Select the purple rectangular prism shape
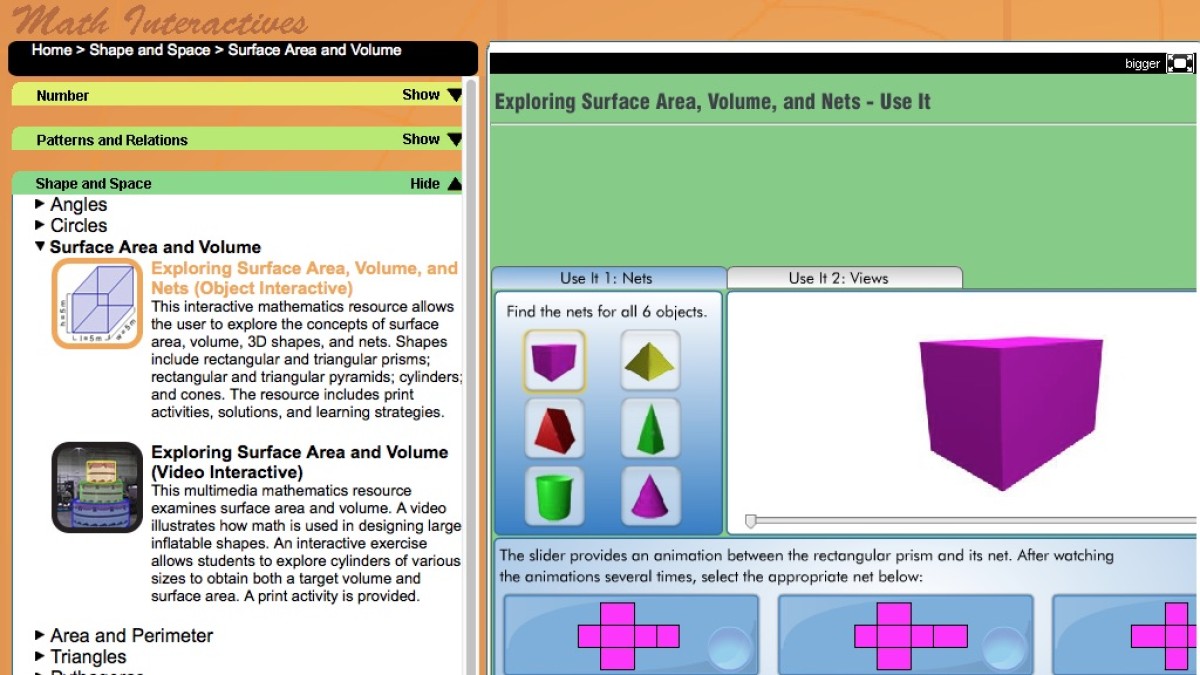 coord(554,359)
